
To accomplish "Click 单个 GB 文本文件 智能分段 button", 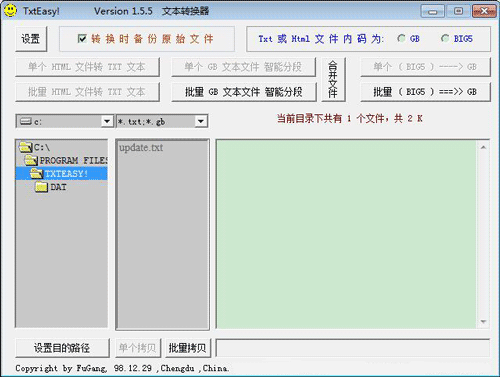I will [x=244, y=67].
